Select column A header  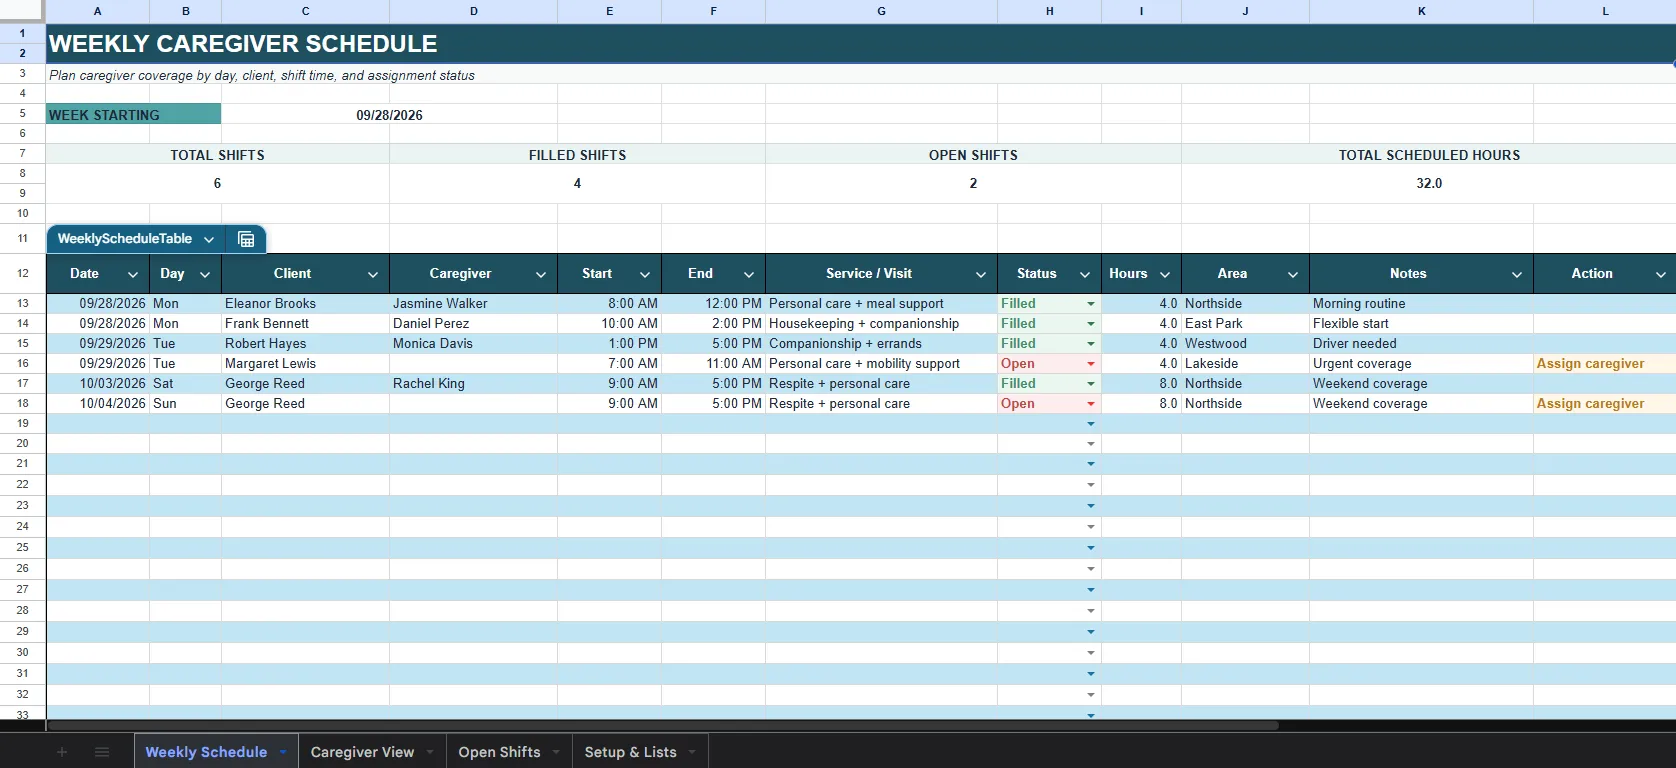[x=97, y=11]
